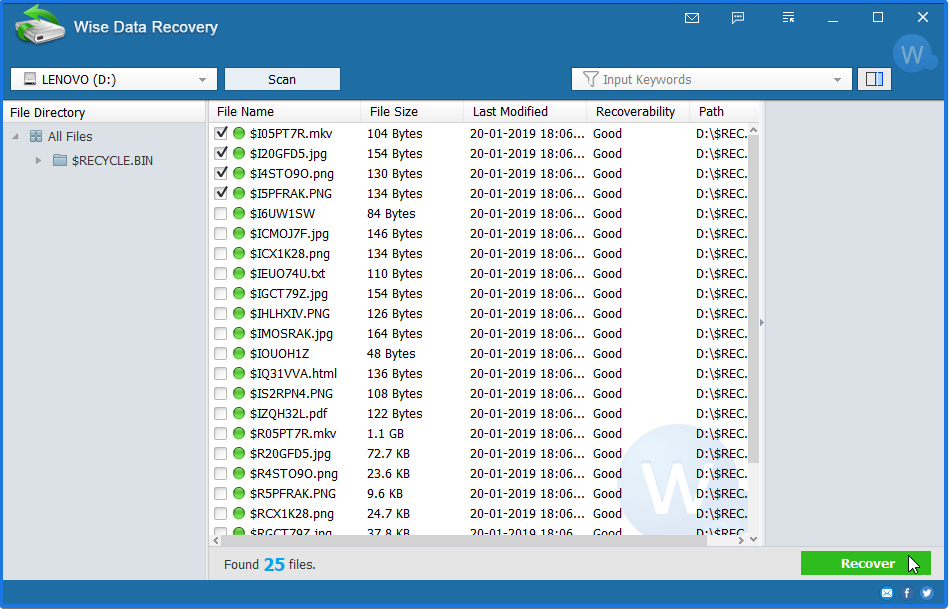949x609 pixels.
Task: Click the All Files grid icon
Action: pos(36,136)
